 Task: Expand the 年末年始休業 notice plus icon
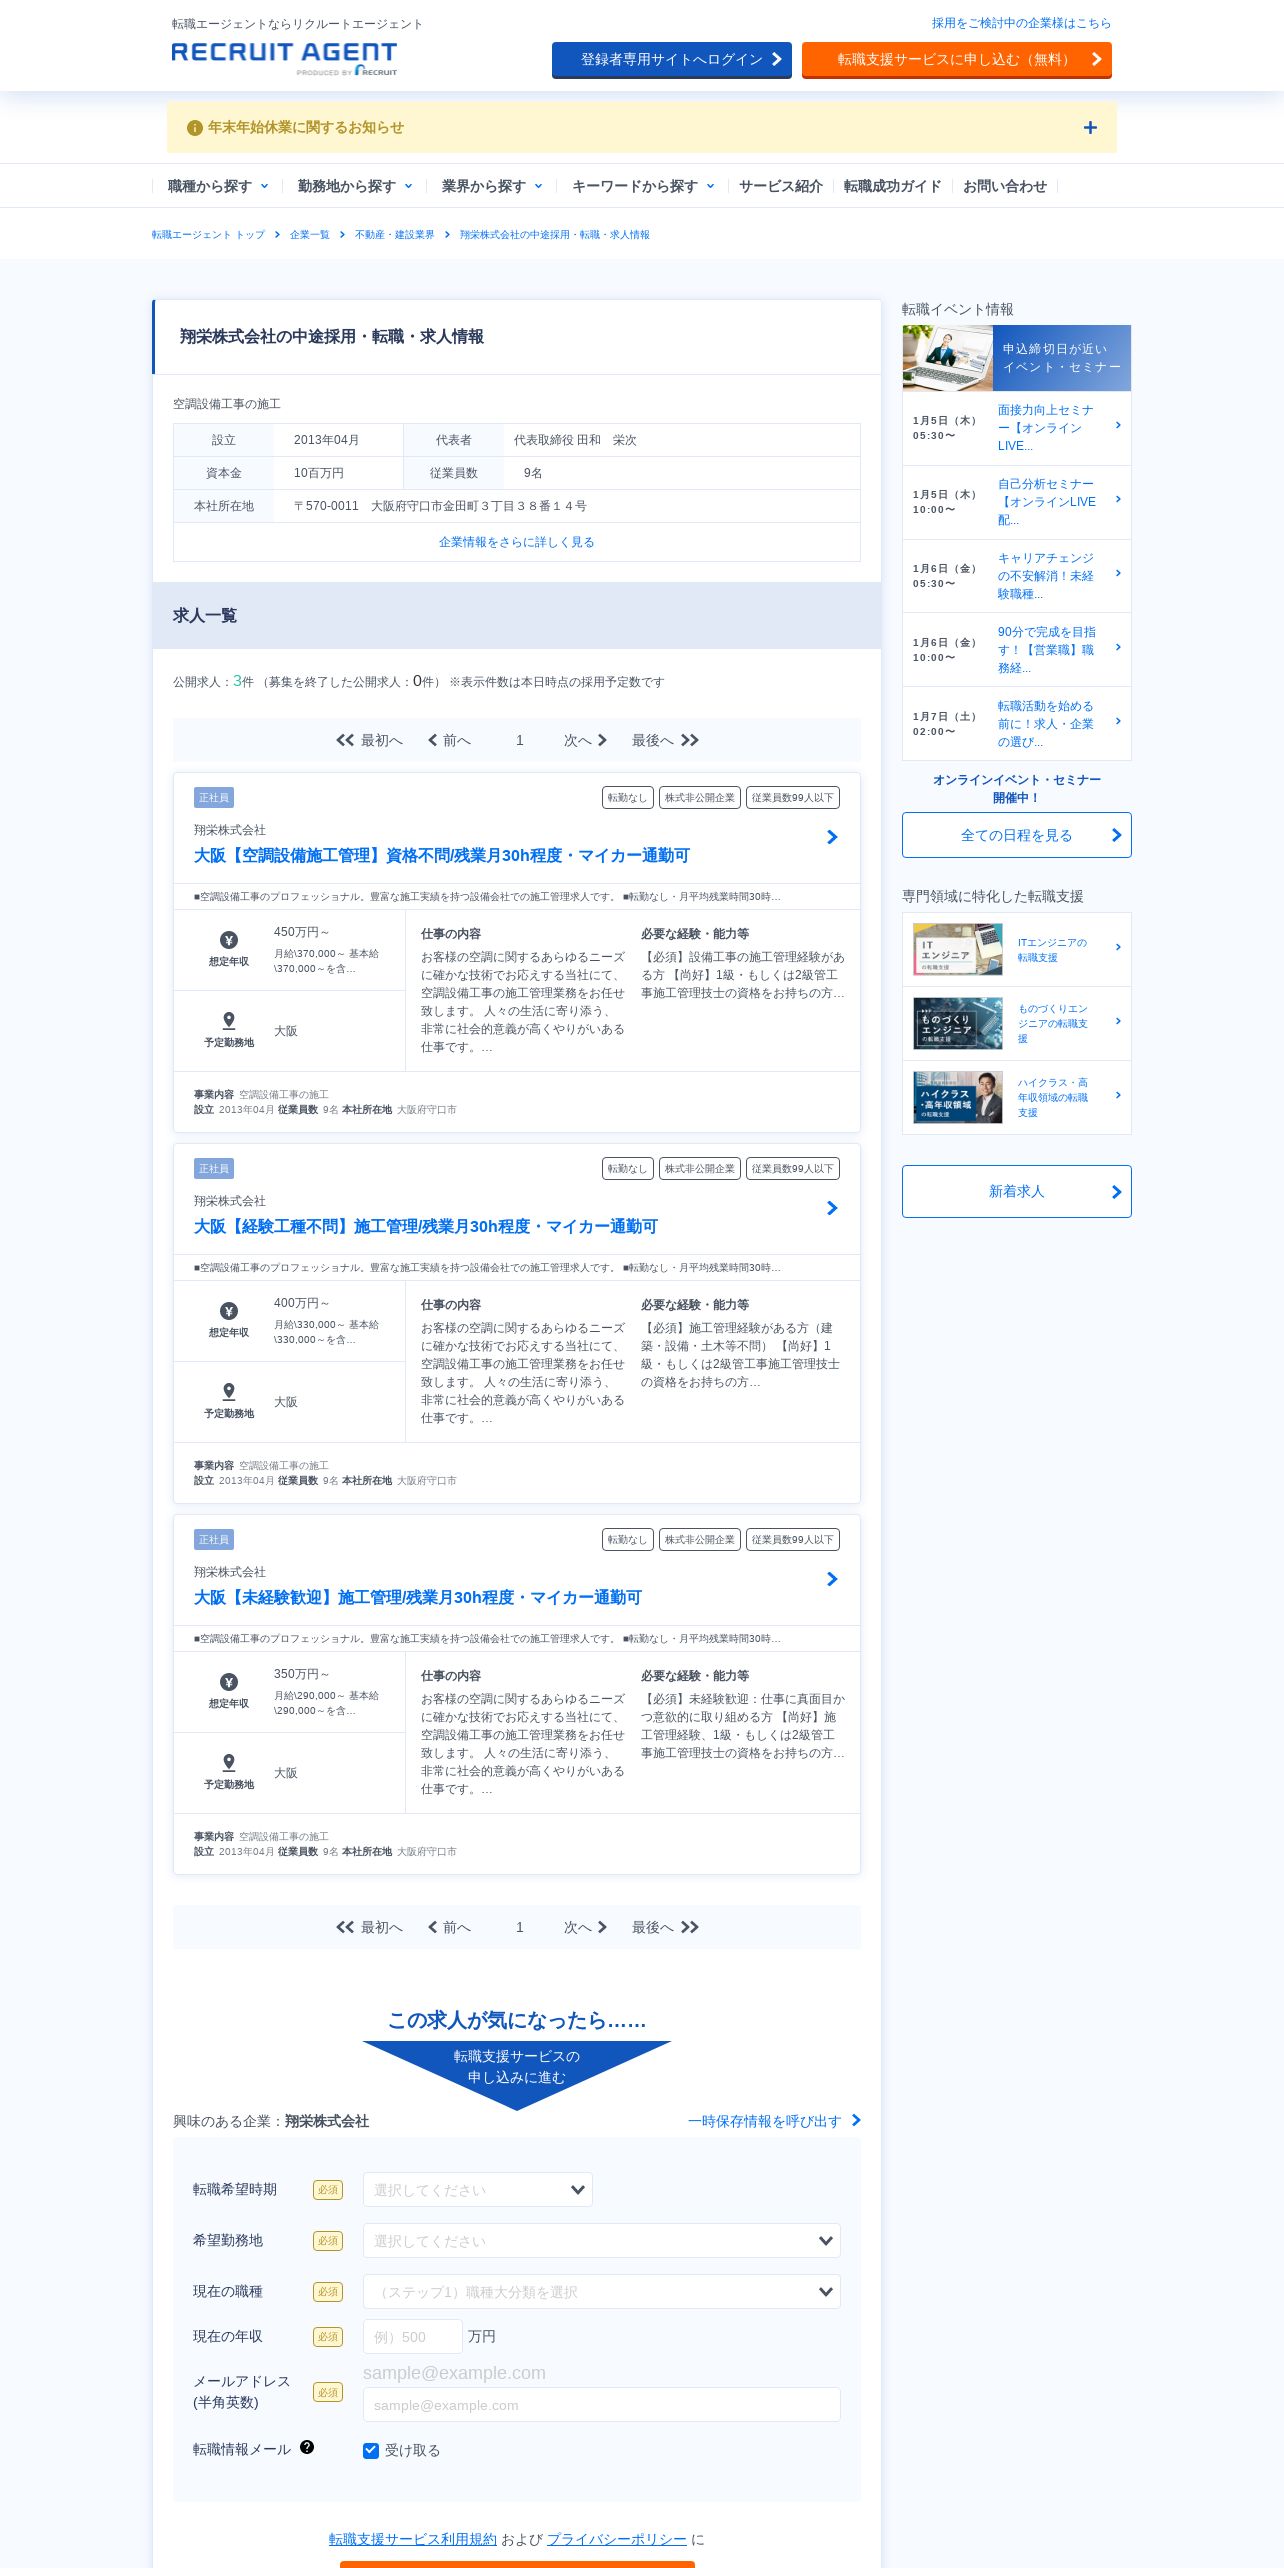(1090, 128)
